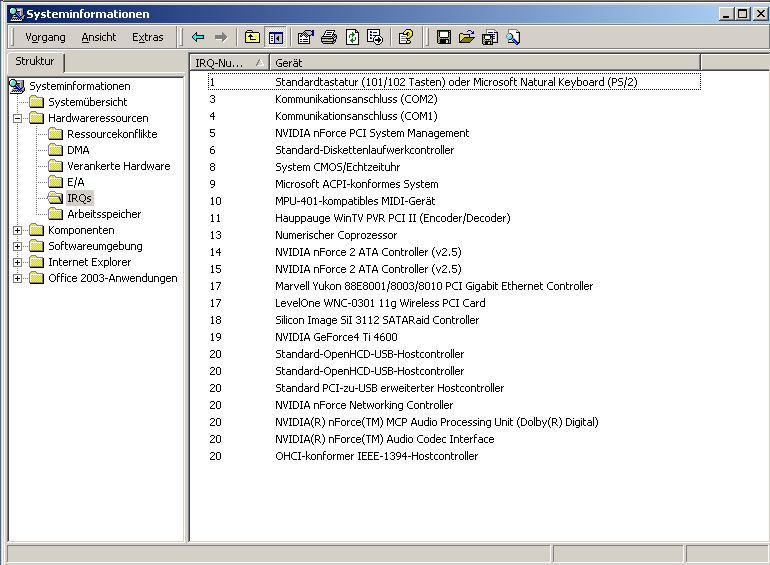
Task: Refresh the view with green arrows icon
Action: pos(352,37)
